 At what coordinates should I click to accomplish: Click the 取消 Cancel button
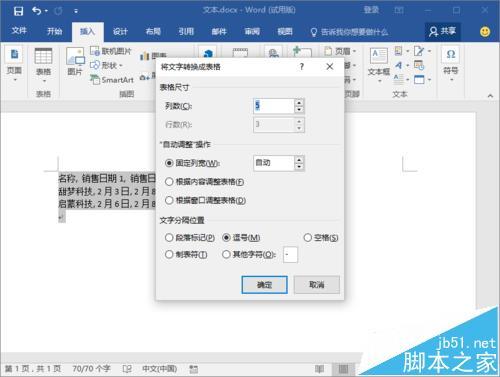click(x=317, y=285)
